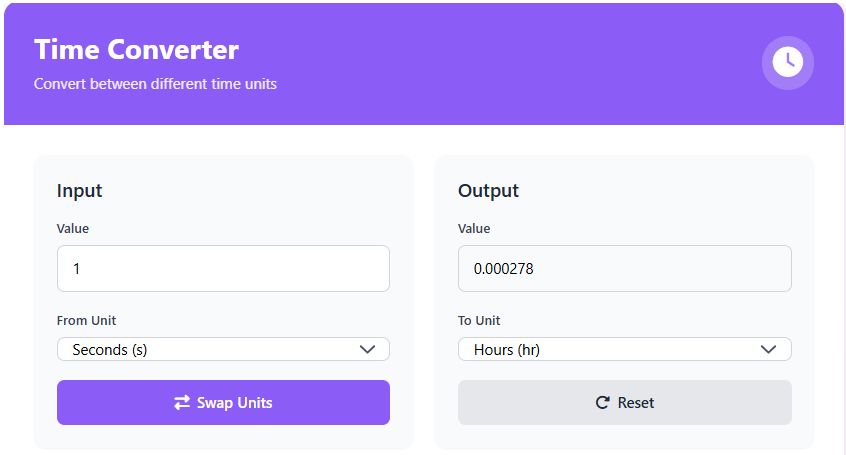
Task: Click the To Unit label
Action: pyautogui.click(x=479, y=321)
